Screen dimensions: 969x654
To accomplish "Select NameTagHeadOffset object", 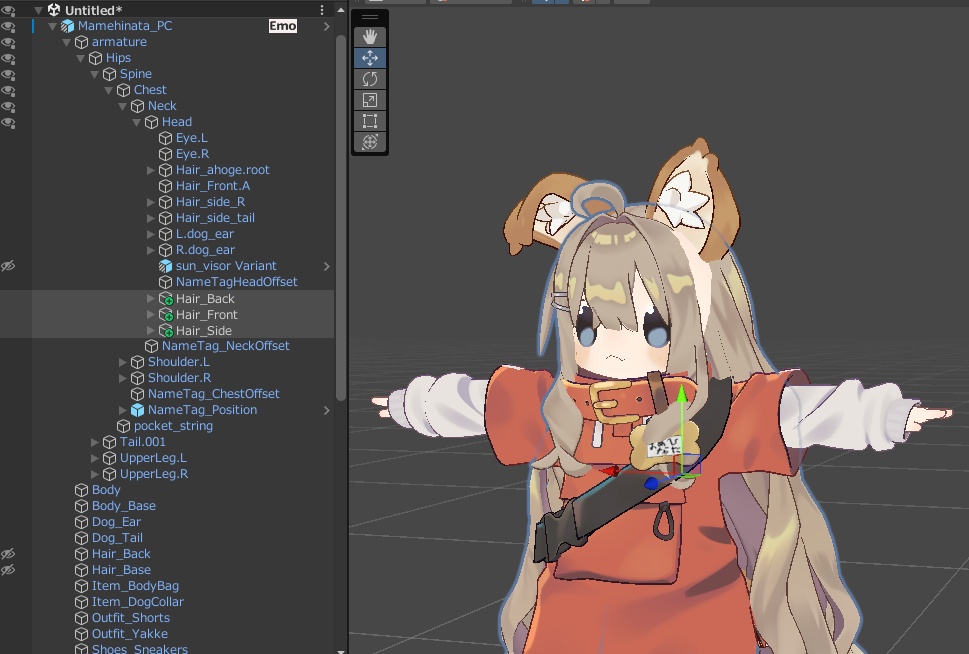I will (236, 282).
